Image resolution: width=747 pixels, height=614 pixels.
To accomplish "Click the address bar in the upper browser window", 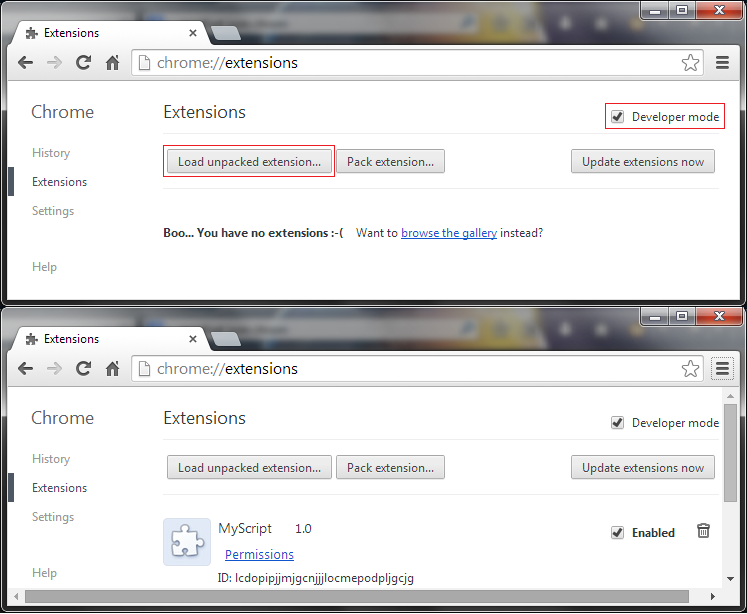I will coord(400,63).
